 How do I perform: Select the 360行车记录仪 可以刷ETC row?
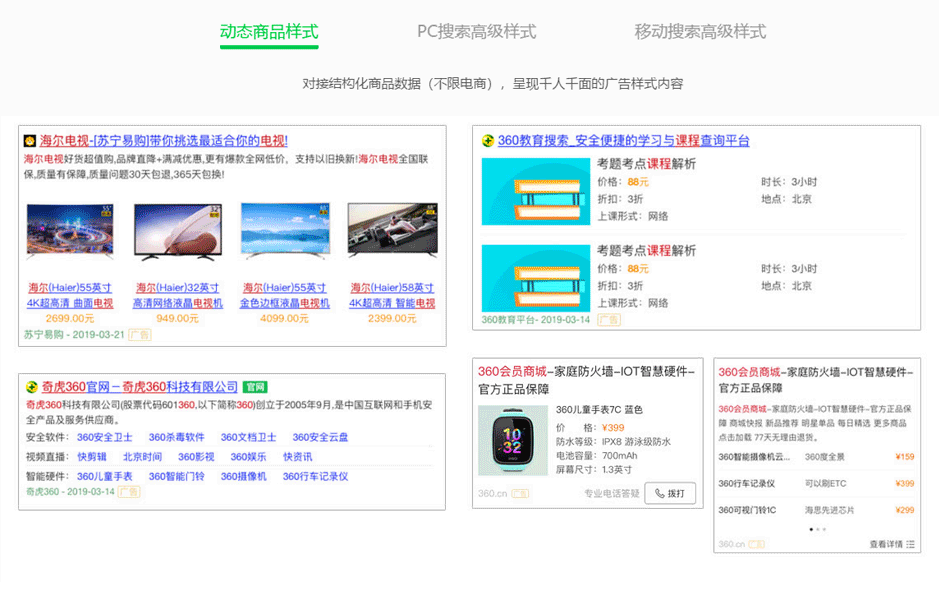[x=816, y=484]
